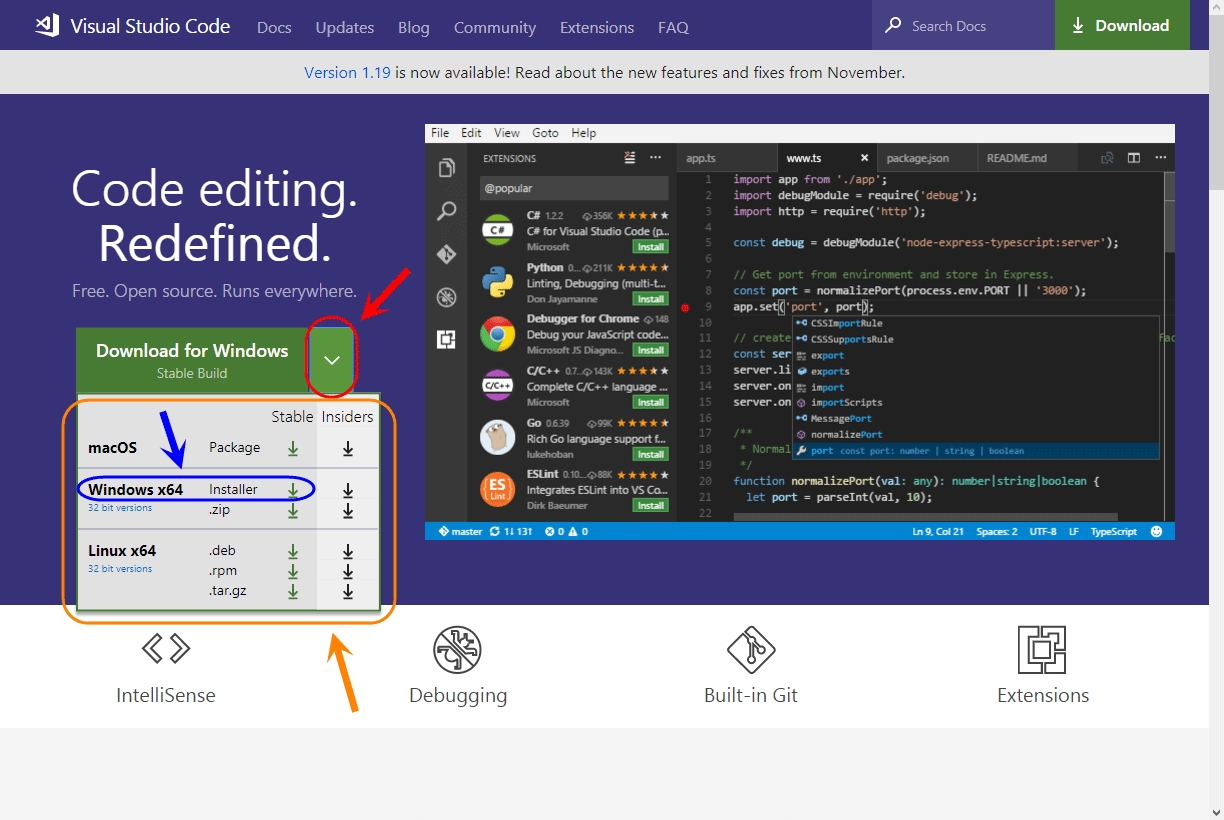The width and height of the screenshot is (1224, 820).
Task: Click the Built-in Git feature label
Action: click(751, 695)
